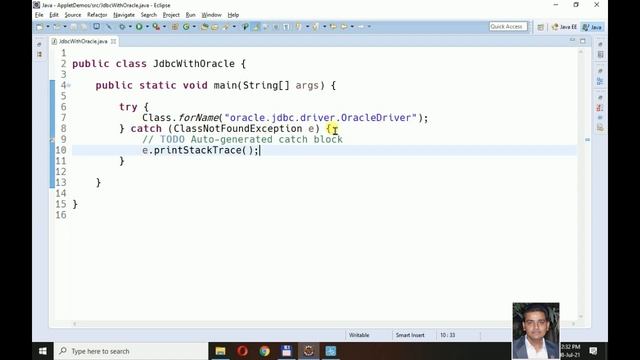The width and height of the screenshot is (640, 360).
Task: Click the New file toolbar icon
Action: click(39, 27)
